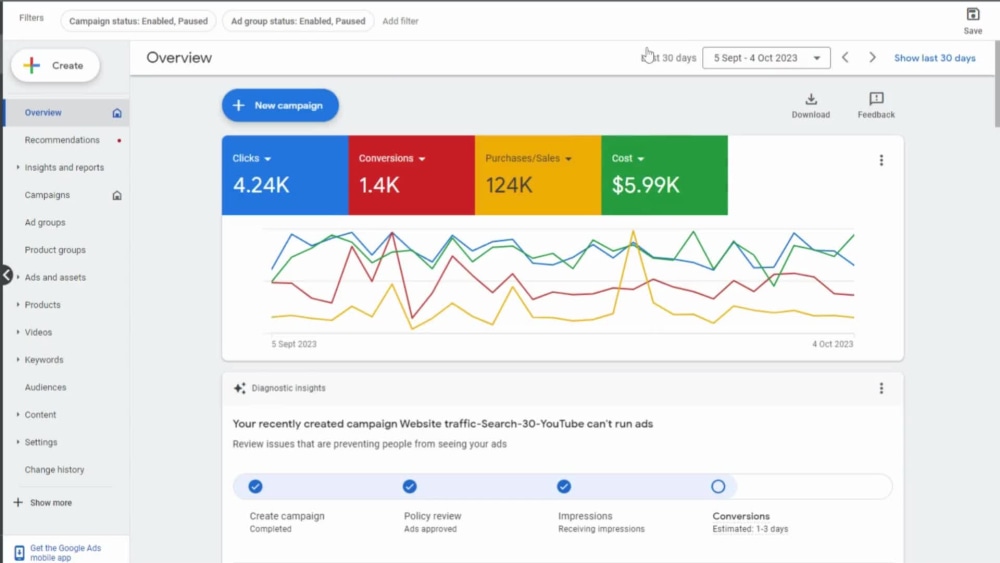Screen dimensions: 1000x563
Task: Click Get the Google Ads mobile app link
Action: tap(65, 553)
